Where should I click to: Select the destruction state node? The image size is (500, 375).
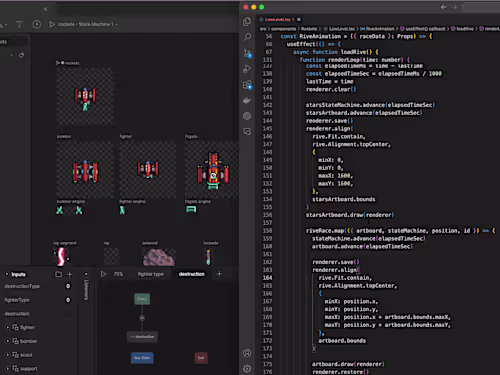[142, 337]
